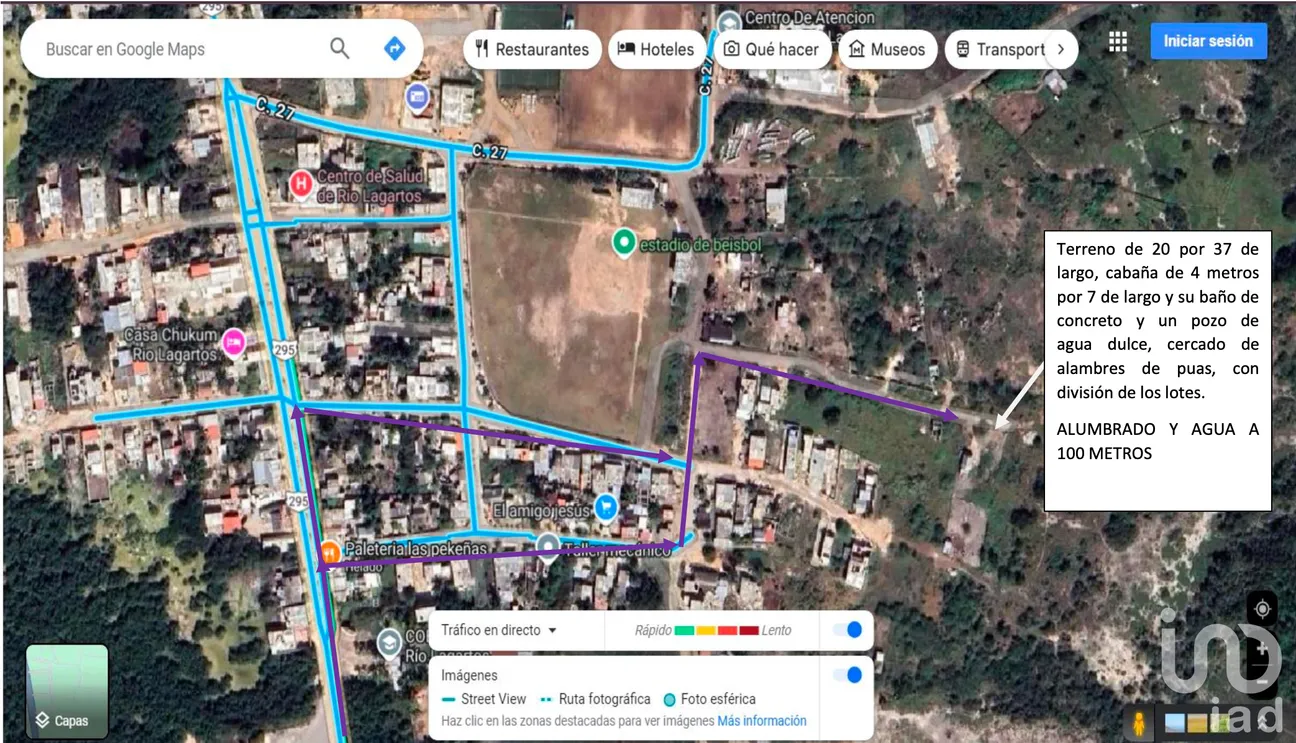
Task: Click the green pin of estadio de beisbol
Action: [624, 243]
